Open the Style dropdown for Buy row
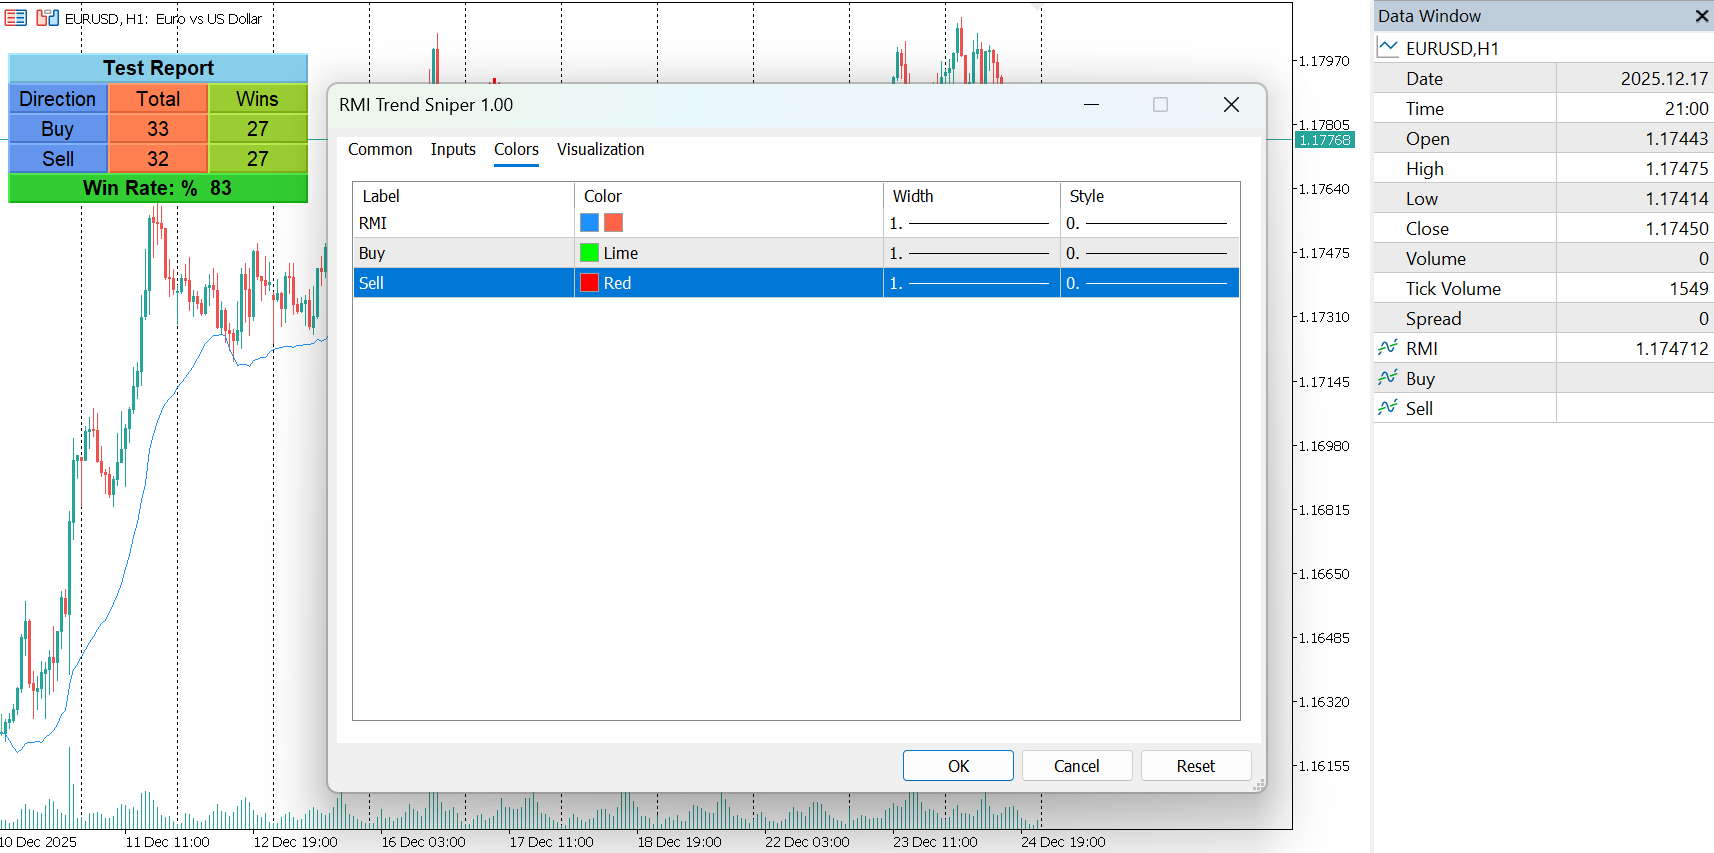 (1149, 253)
